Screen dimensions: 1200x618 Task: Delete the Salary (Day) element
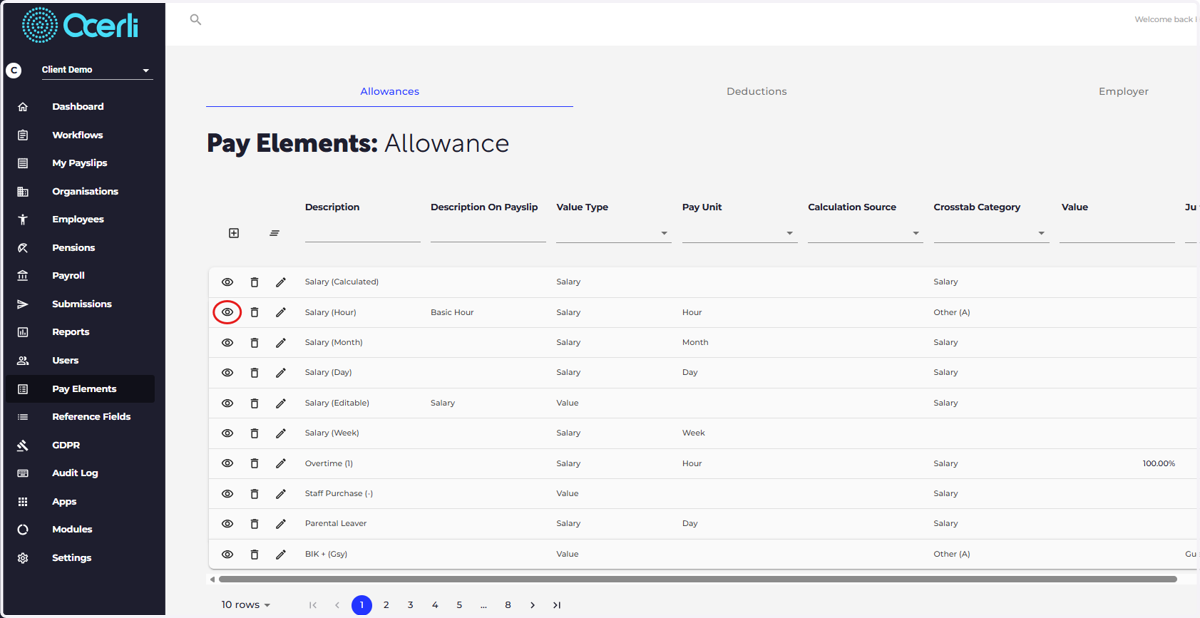tap(254, 372)
